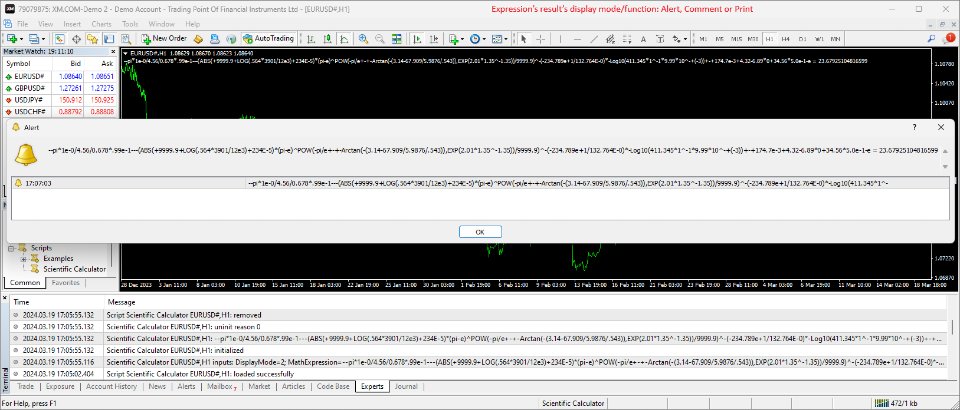Viewport: 960px width, 410px height.
Task: Select USDJPY# in Market Watch
Action: [x=58, y=100]
